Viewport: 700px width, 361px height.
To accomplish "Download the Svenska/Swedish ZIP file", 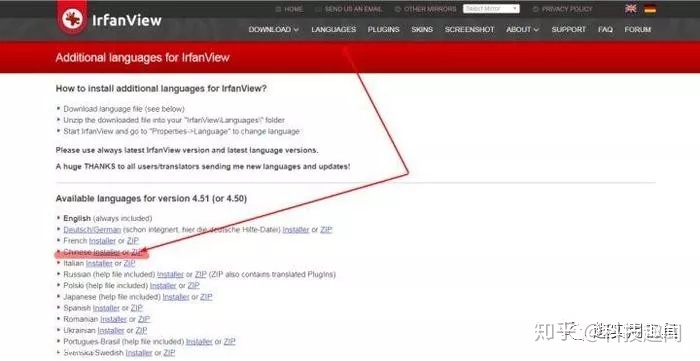I will point(169,353).
